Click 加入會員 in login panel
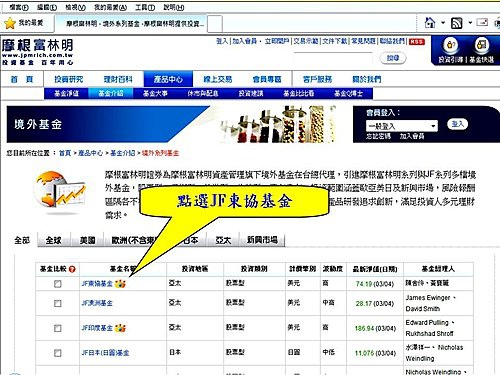This screenshot has height=375, width=500. [x=412, y=136]
